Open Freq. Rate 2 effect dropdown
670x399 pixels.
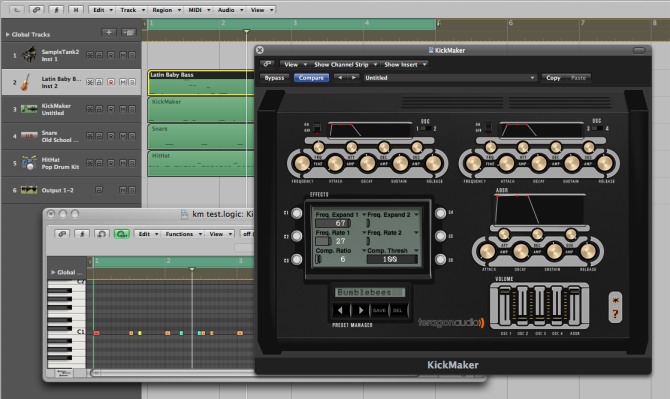tap(416, 232)
